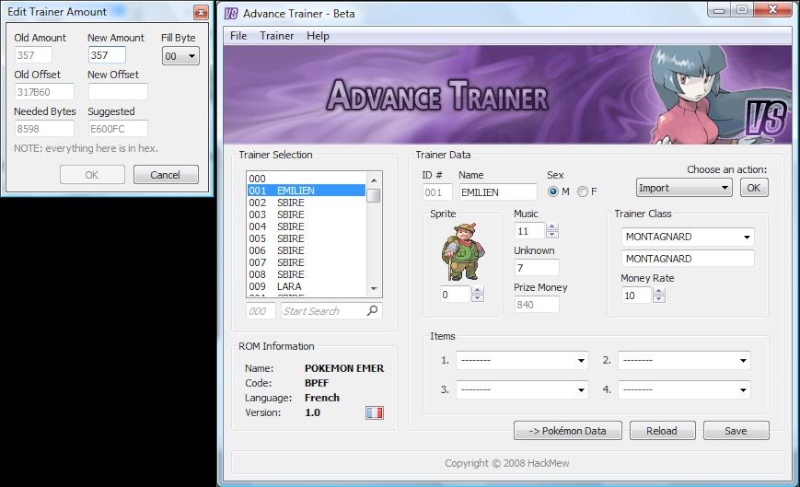The width and height of the screenshot is (800, 487).
Task: Open the Help menu
Action: (318, 36)
